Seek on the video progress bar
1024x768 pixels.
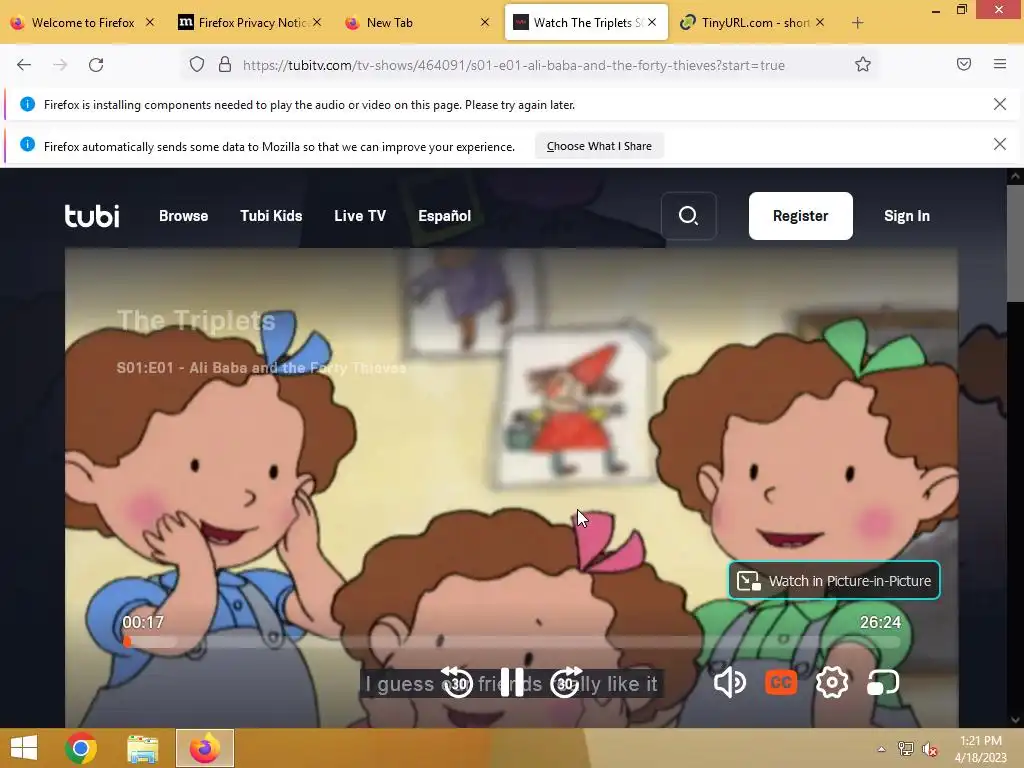tap(512, 642)
